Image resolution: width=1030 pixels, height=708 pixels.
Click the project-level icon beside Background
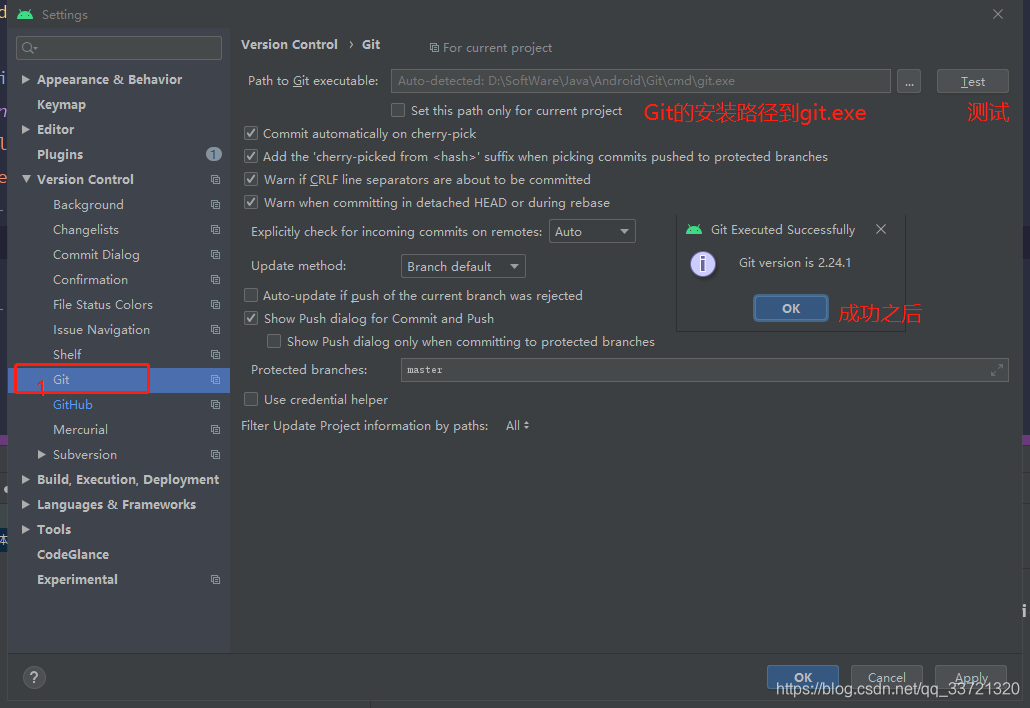215,204
